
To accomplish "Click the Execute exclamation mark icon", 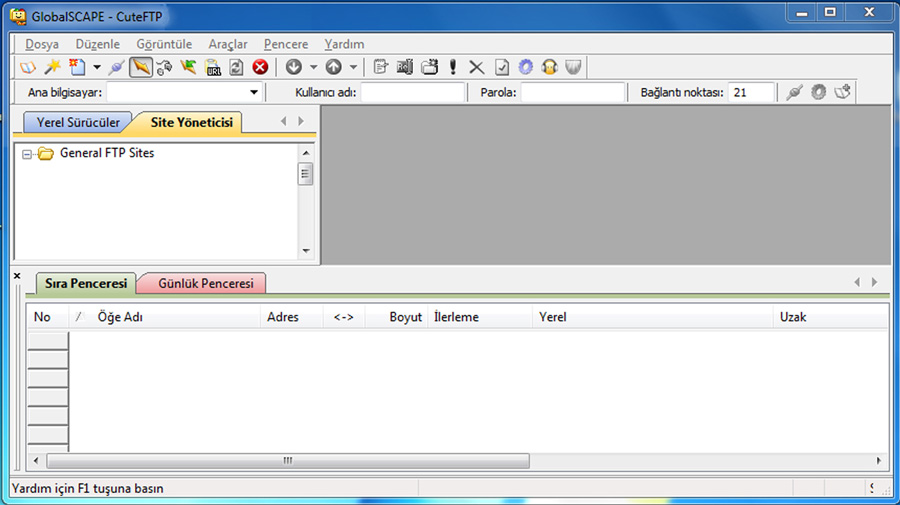I will (453, 67).
